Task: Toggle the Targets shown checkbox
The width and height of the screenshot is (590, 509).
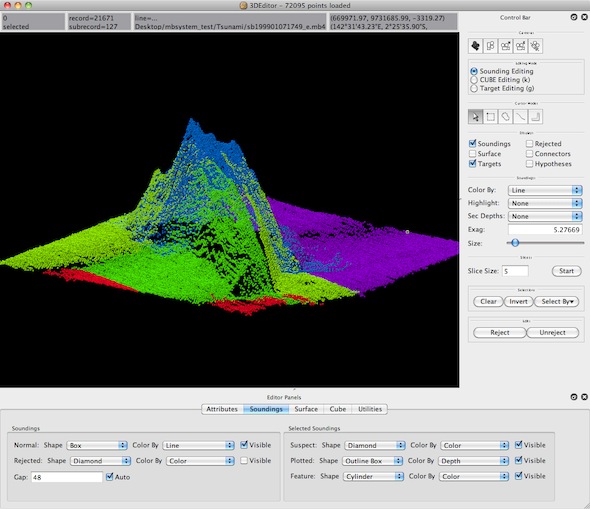Action: coord(473,164)
